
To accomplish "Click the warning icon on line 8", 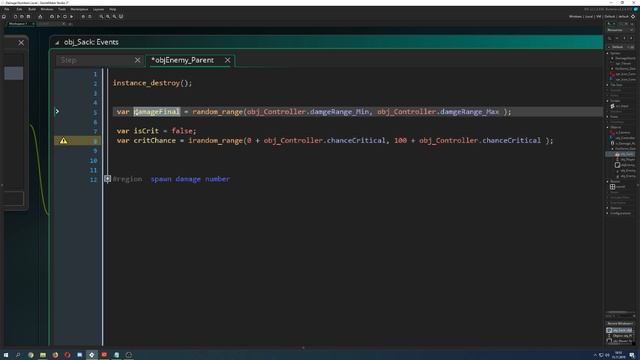I will 63,140.
